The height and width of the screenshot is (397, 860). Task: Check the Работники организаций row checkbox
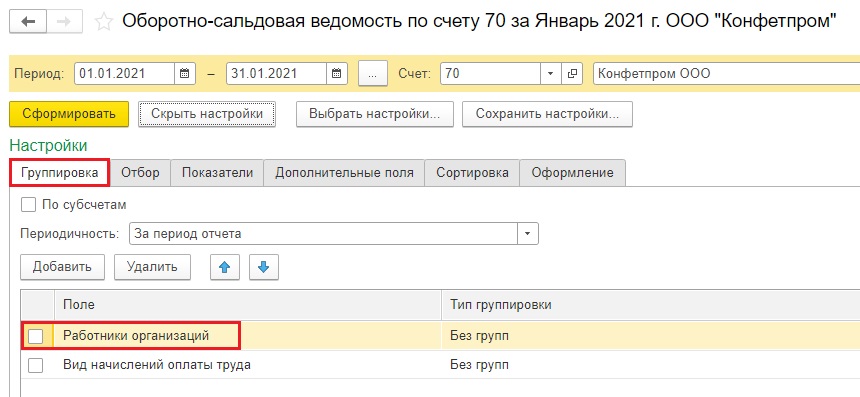[36, 336]
